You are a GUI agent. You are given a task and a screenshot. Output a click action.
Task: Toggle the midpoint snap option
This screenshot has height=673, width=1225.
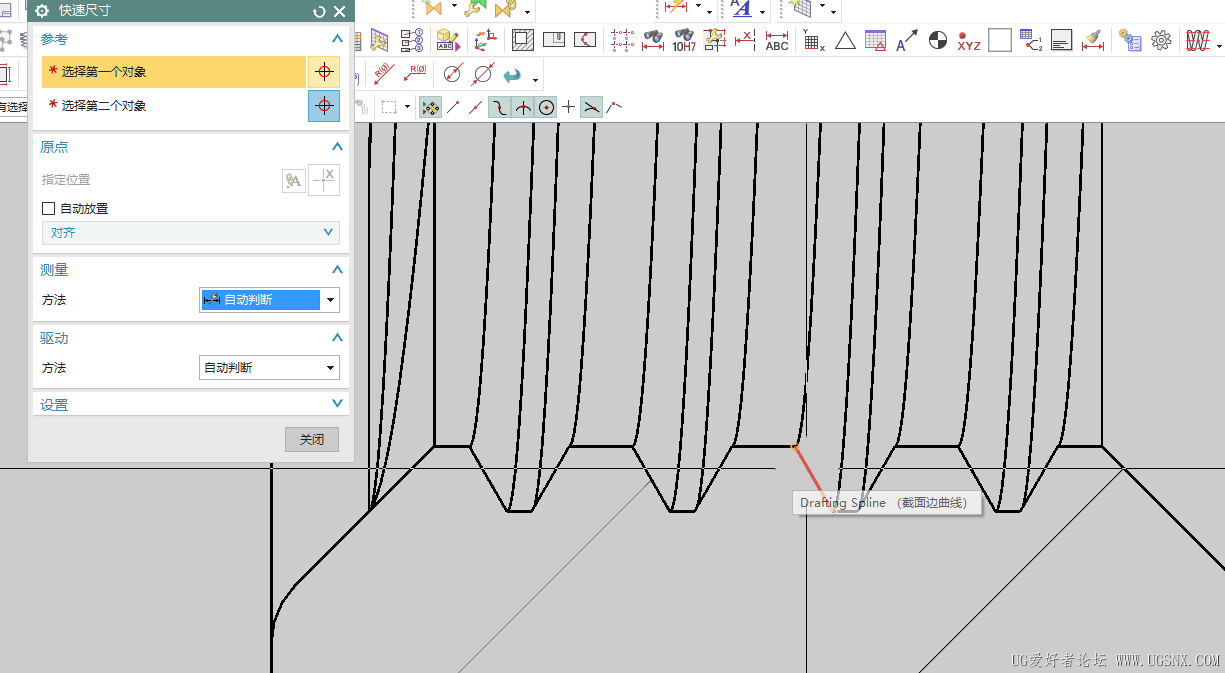pos(476,107)
